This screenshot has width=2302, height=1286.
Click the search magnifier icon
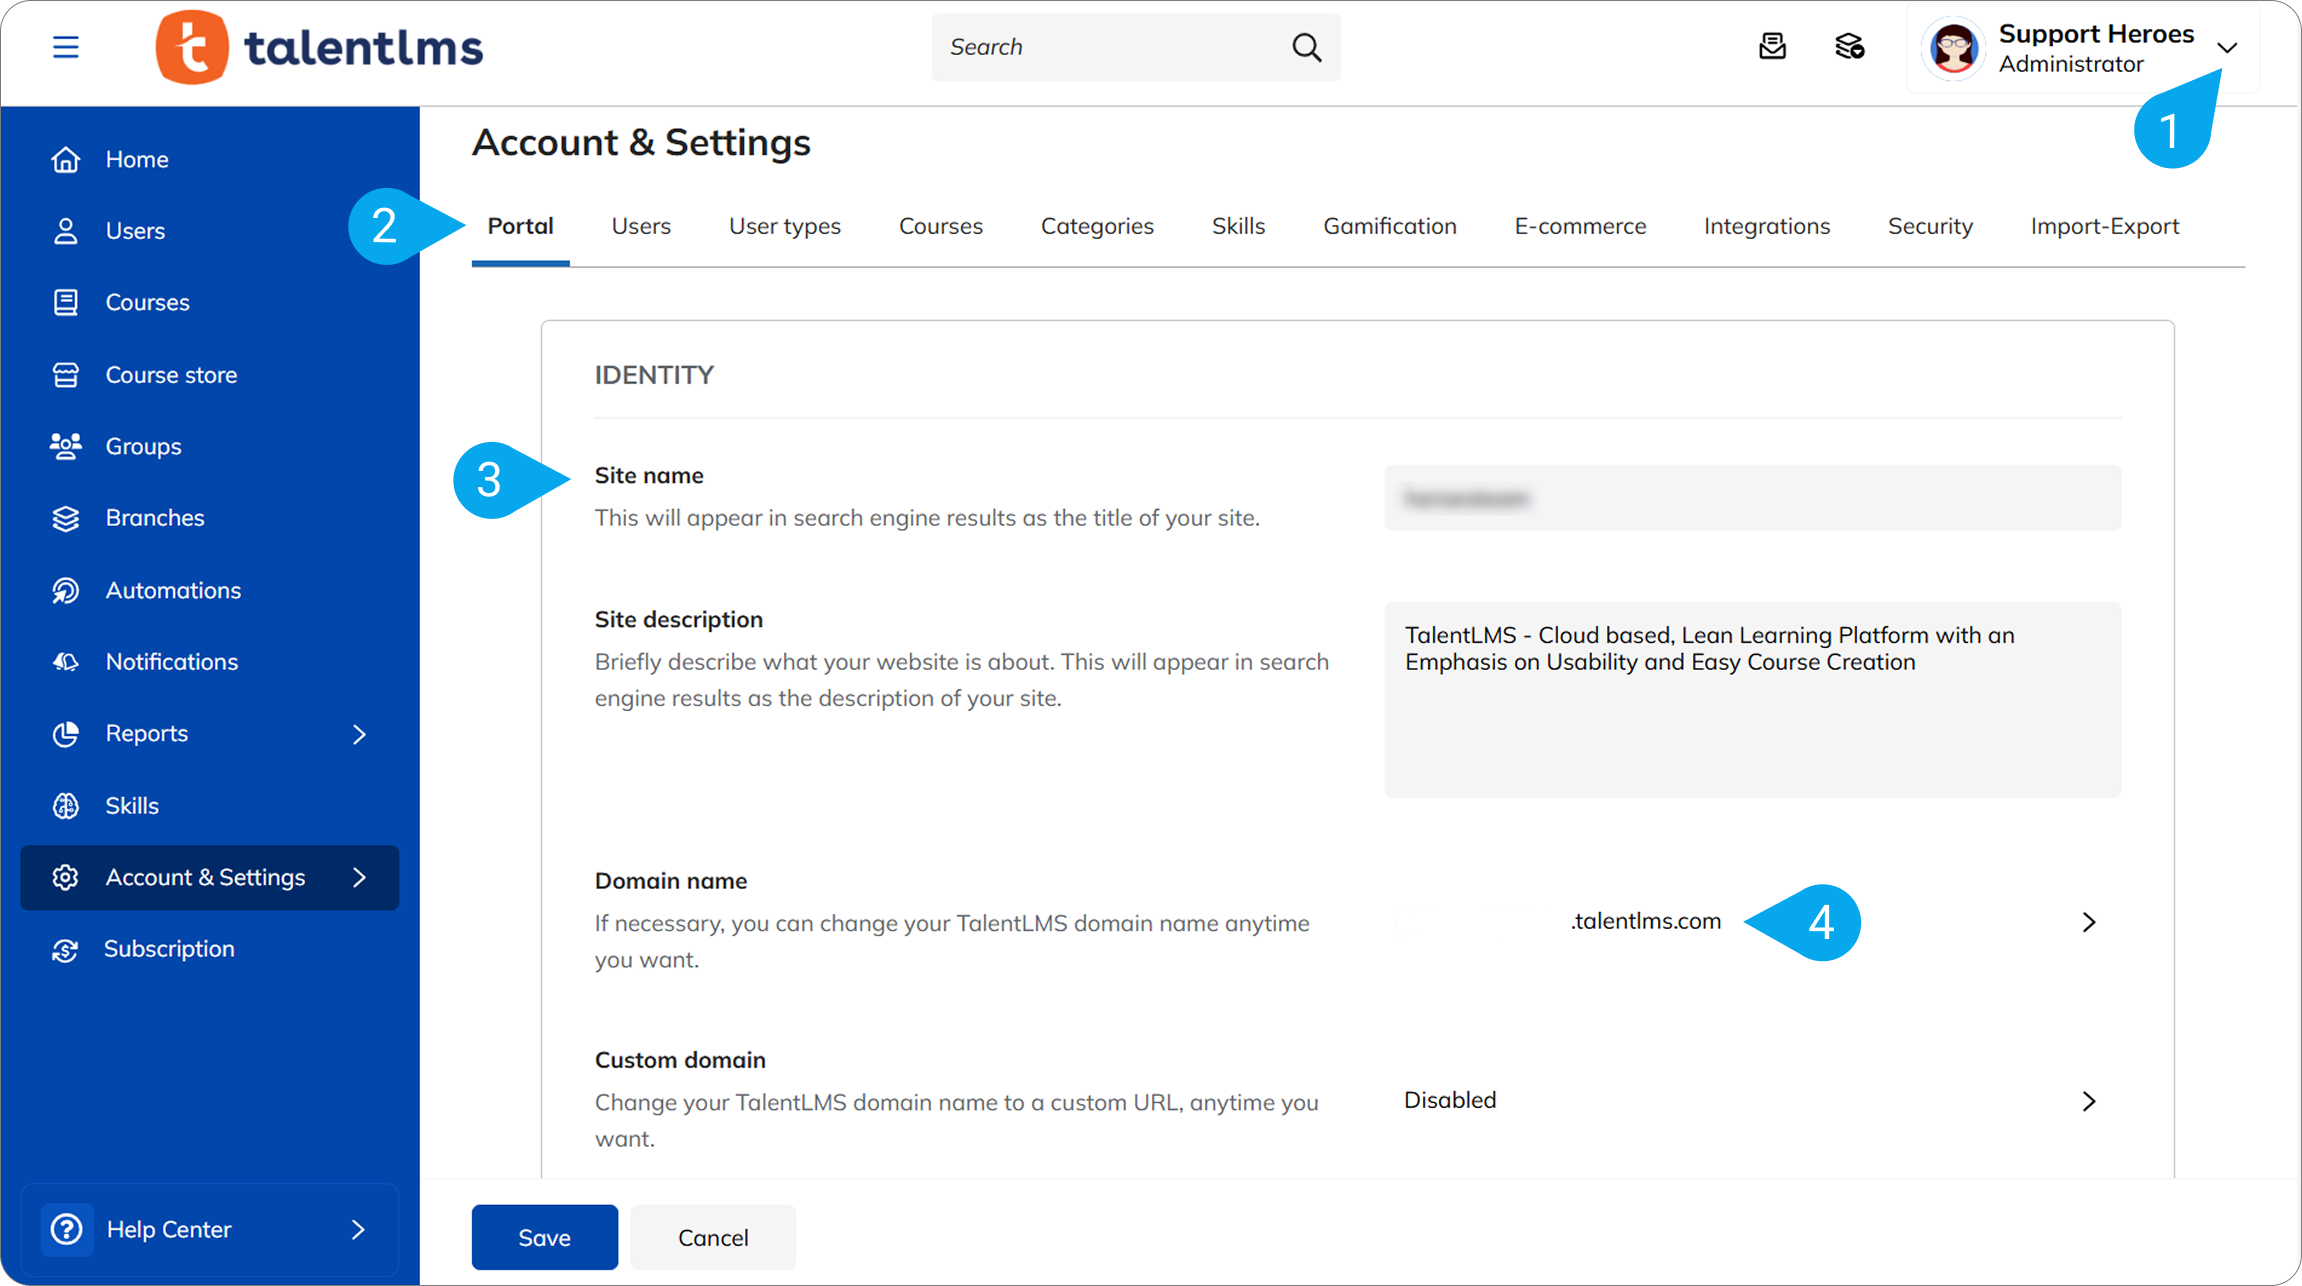tap(1306, 47)
